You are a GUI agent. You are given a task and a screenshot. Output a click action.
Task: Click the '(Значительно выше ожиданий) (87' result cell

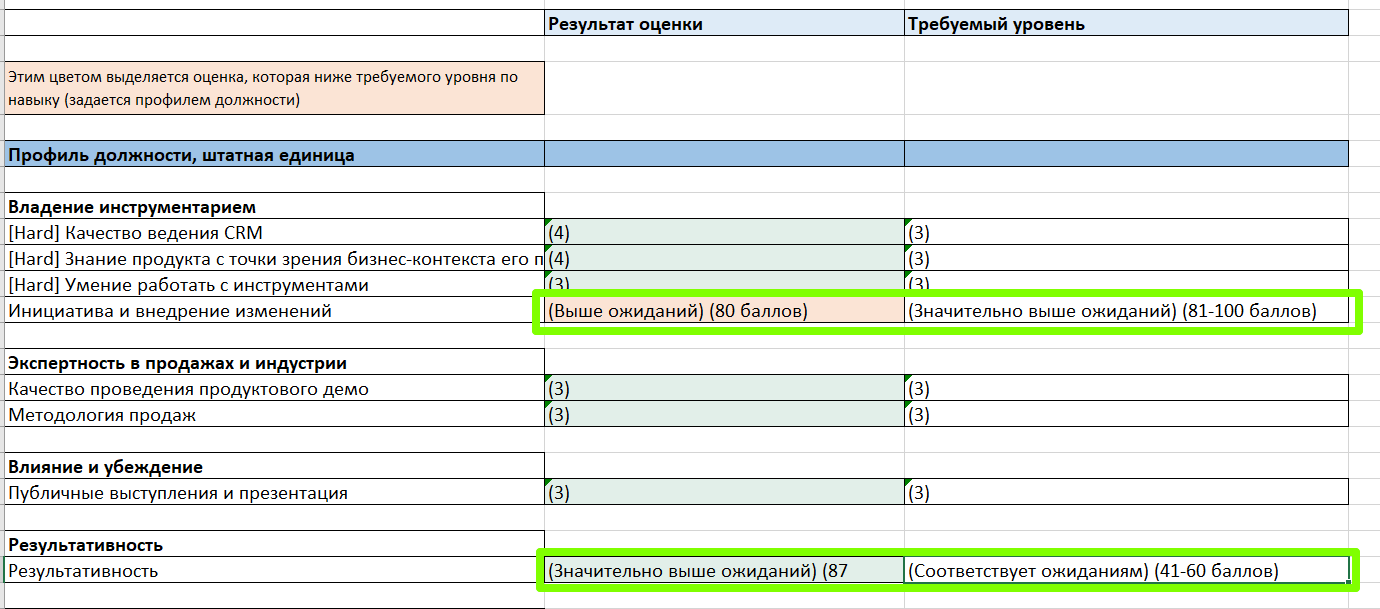pos(725,570)
